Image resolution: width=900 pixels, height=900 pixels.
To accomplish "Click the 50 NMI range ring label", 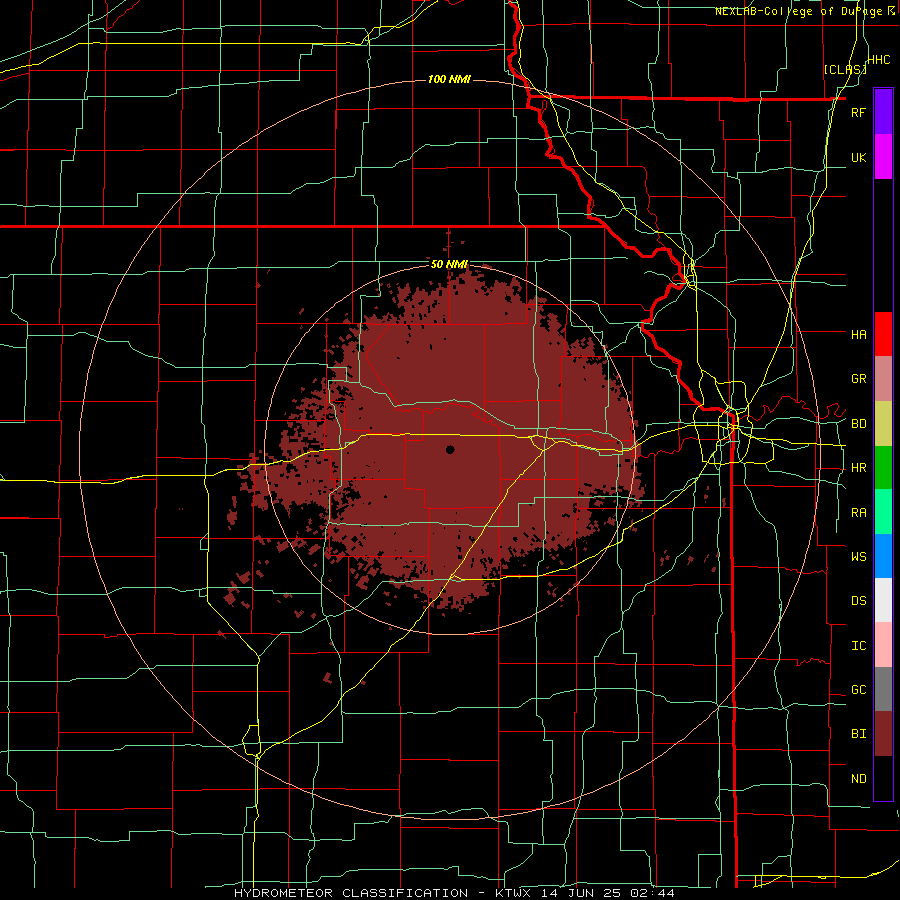I will click(x=449, y=264).
